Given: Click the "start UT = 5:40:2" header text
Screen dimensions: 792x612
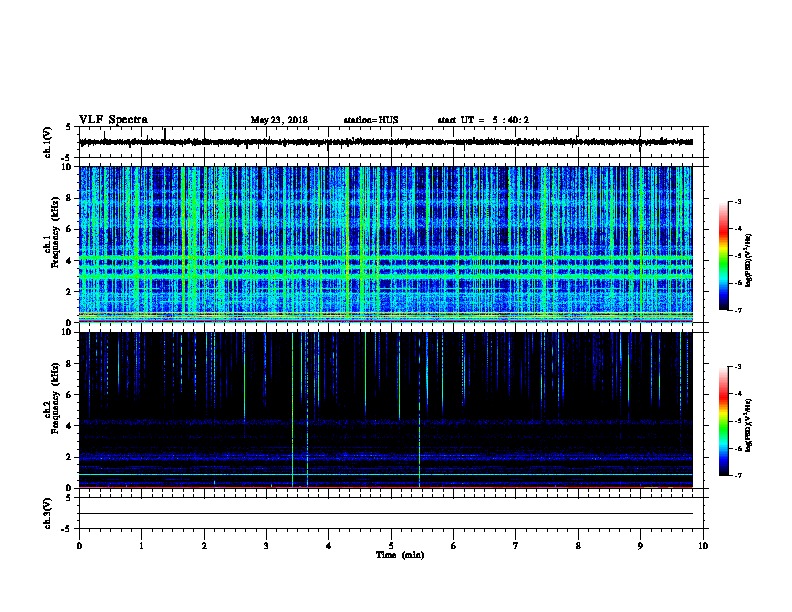Looking at the screenshot, I should [483, 120].
